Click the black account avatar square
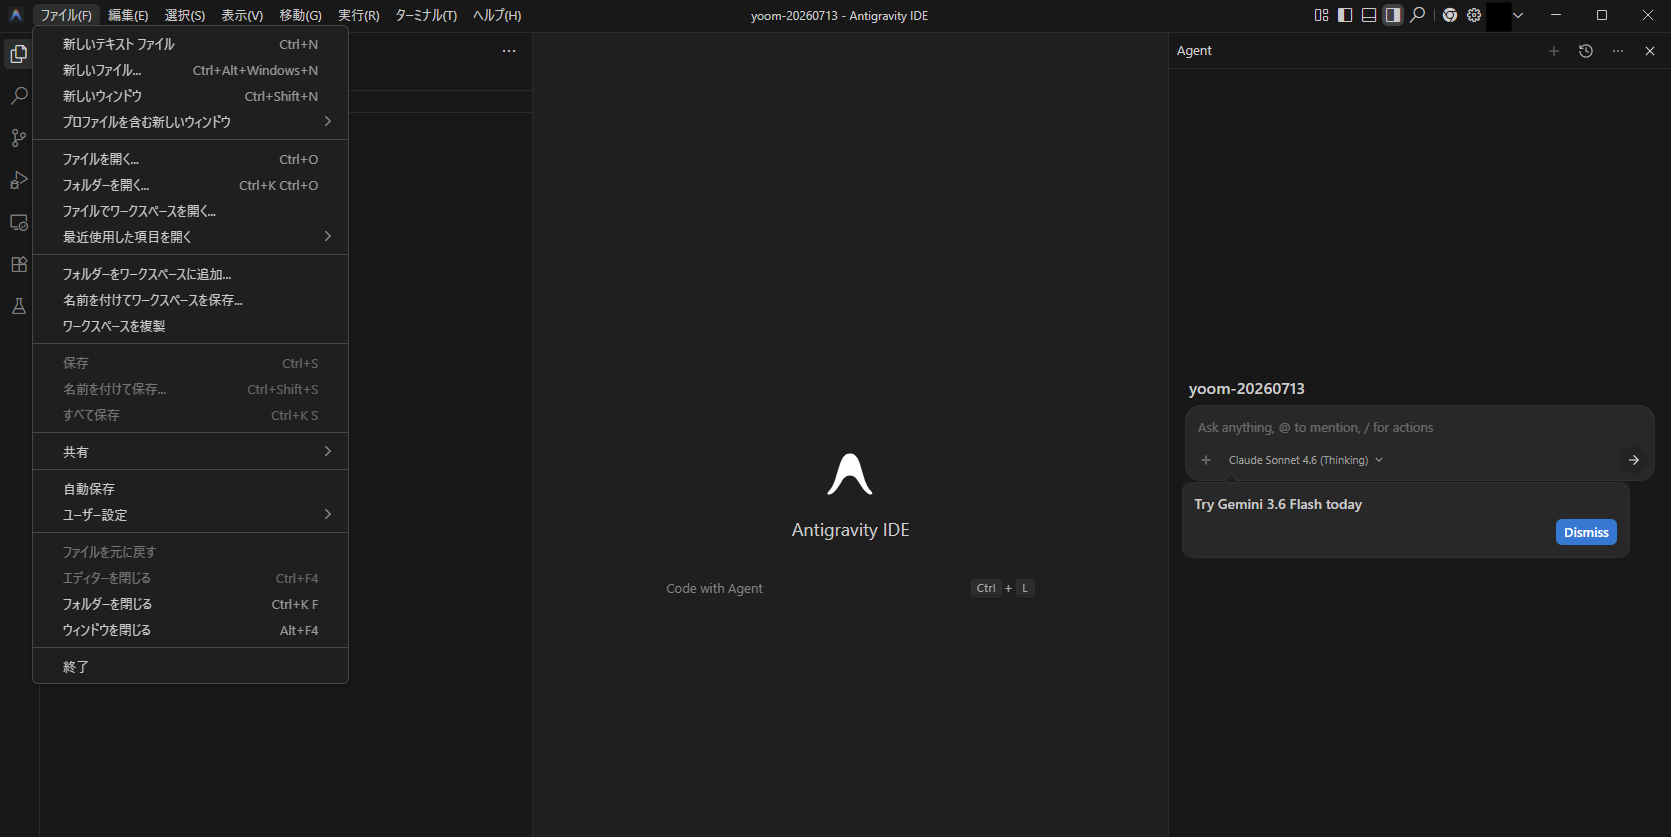The height and width of the screenshot is (837, 1671). (1498, 16)
